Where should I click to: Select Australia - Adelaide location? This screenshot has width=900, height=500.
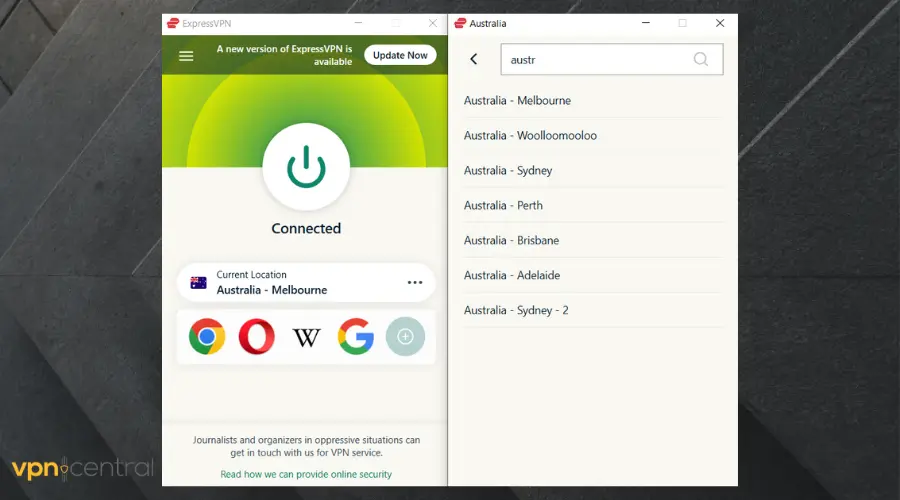[x=593, y=276]
